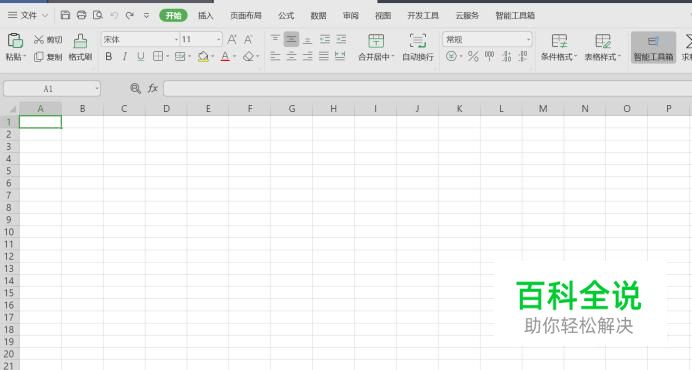The height and width of the screenshot is (370, 692).
Task: Apply percent style
Action: click(473, 56)
